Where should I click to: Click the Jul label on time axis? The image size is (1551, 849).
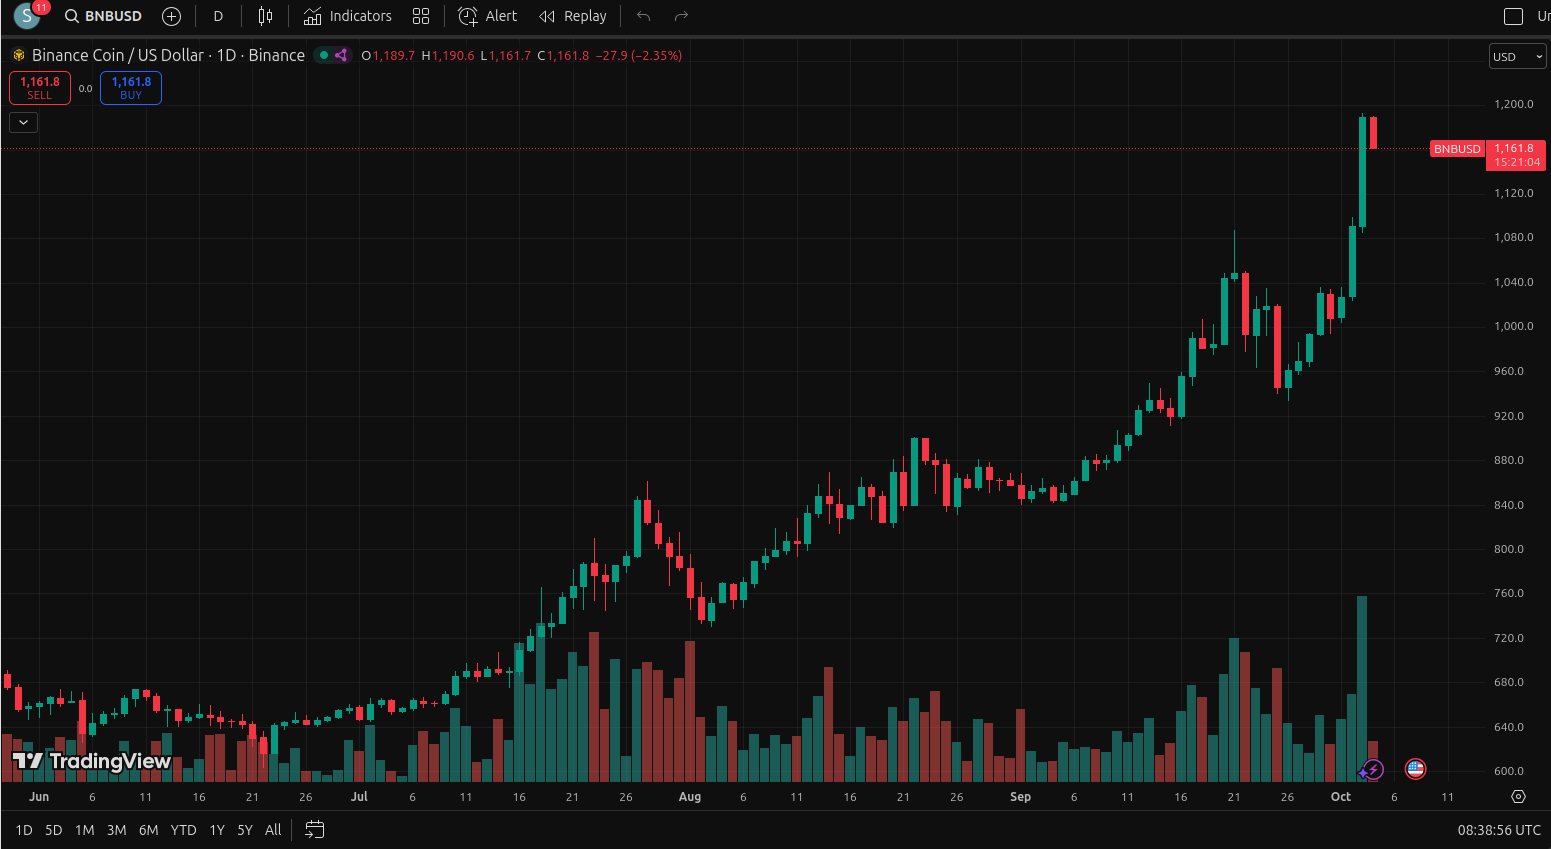pyautogui.click(x=359, y=797)
